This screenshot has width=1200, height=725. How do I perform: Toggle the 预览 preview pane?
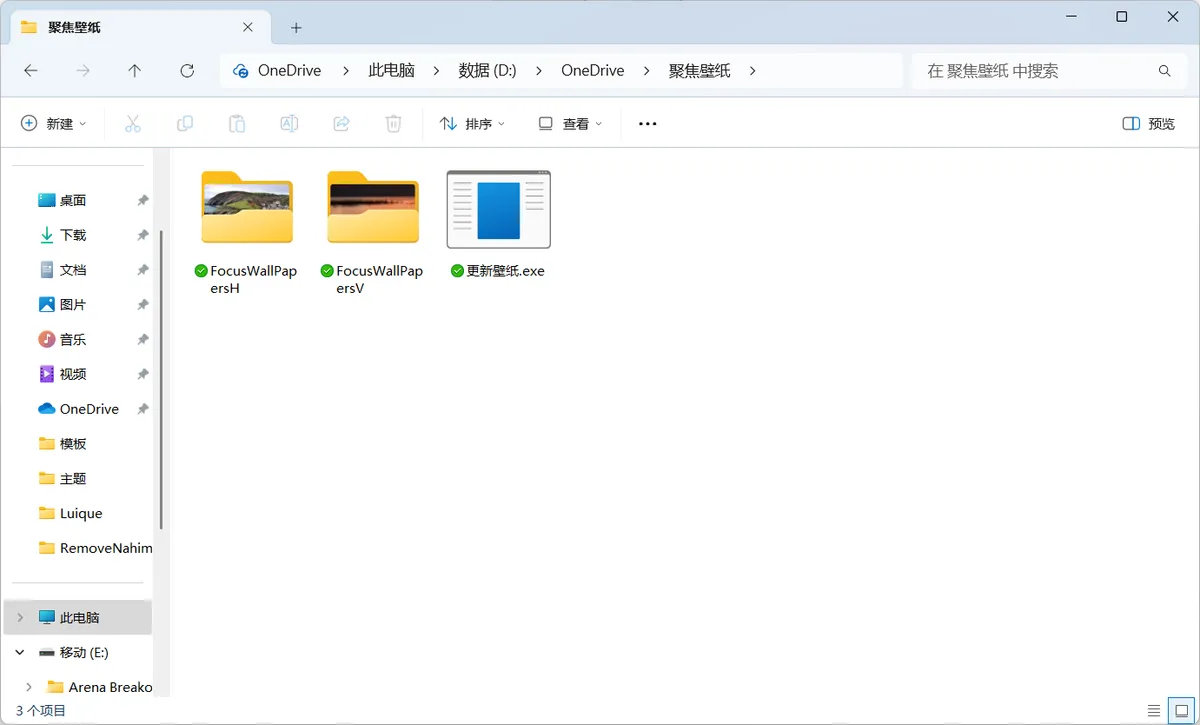[1149, 124]
